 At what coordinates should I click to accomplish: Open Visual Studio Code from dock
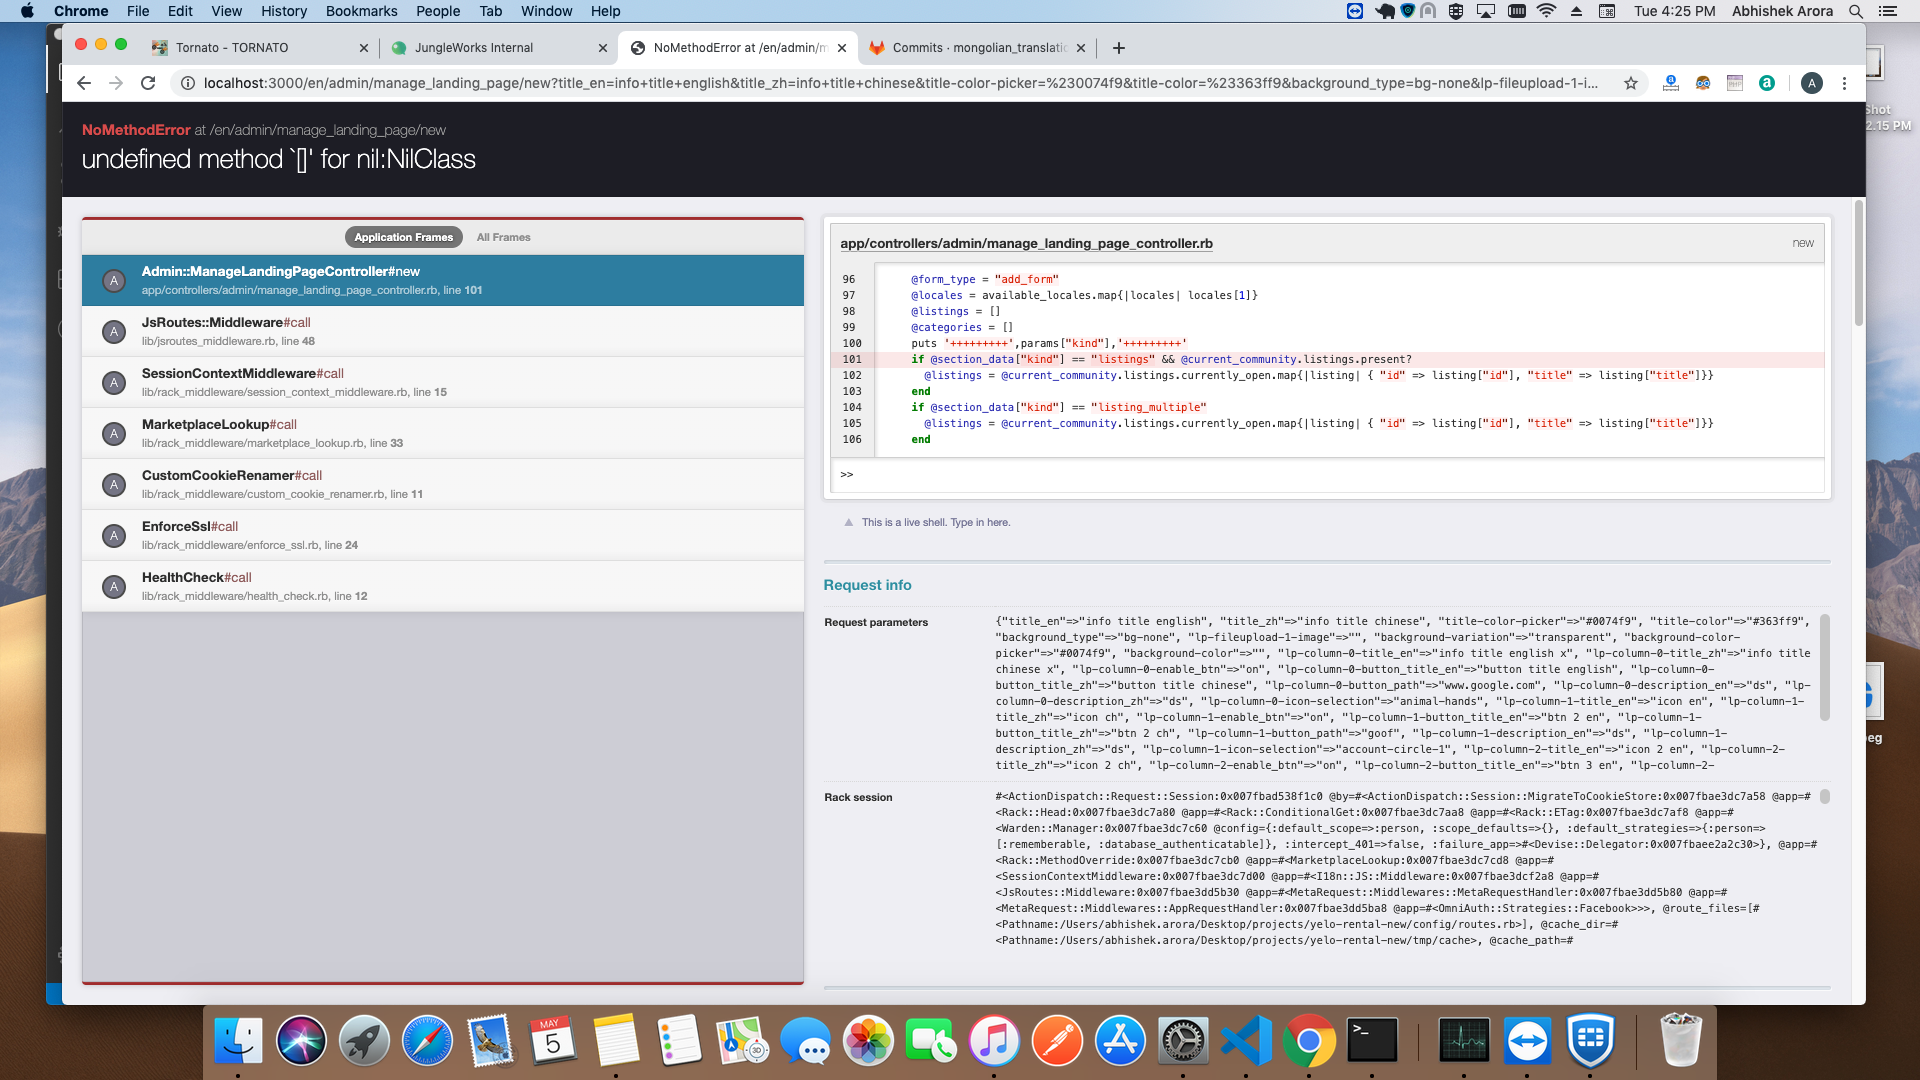pyautogui.click(x=1246, y=1041)
